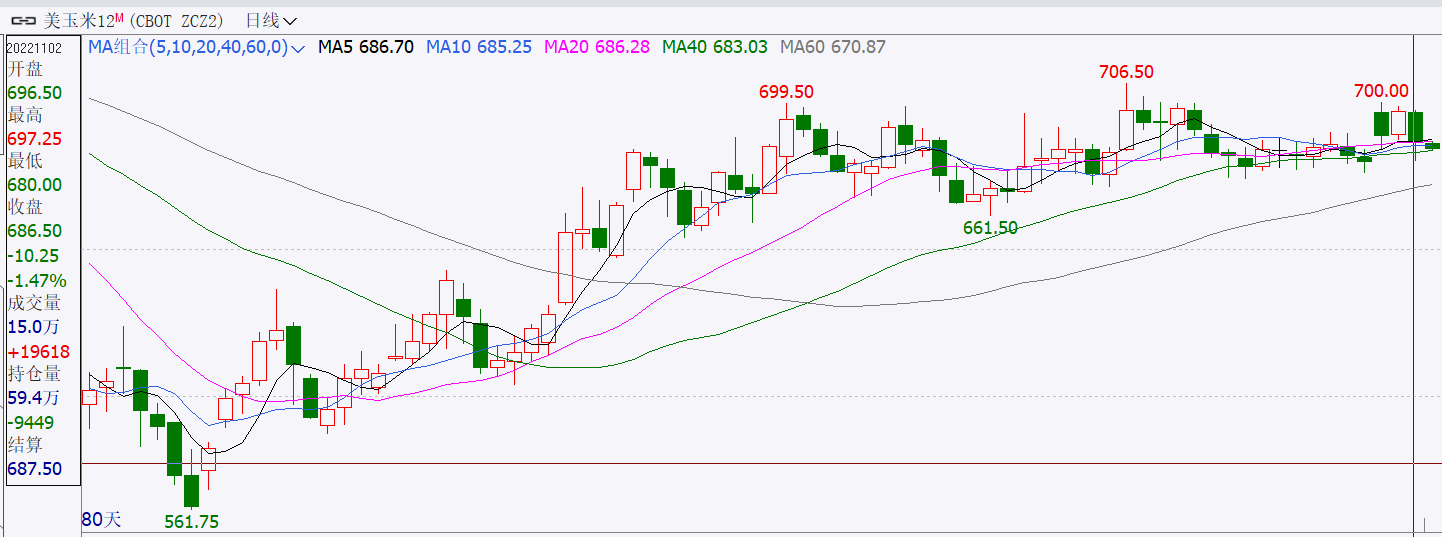Click the MA10 685.25 legend label

pyautogui.click(x=479, y=46)
